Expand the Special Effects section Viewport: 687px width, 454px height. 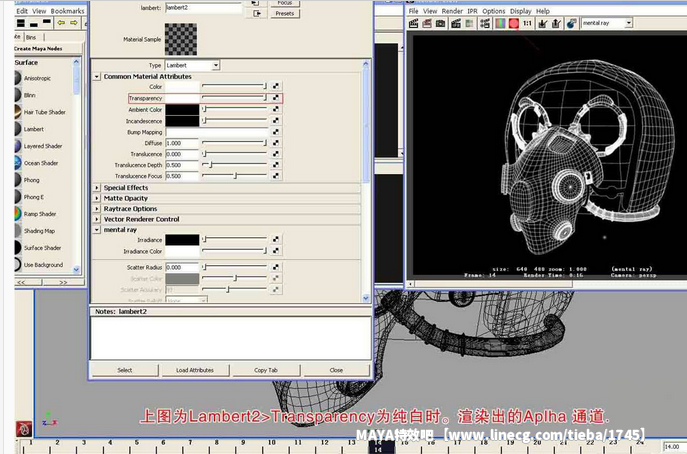(97, 188)
